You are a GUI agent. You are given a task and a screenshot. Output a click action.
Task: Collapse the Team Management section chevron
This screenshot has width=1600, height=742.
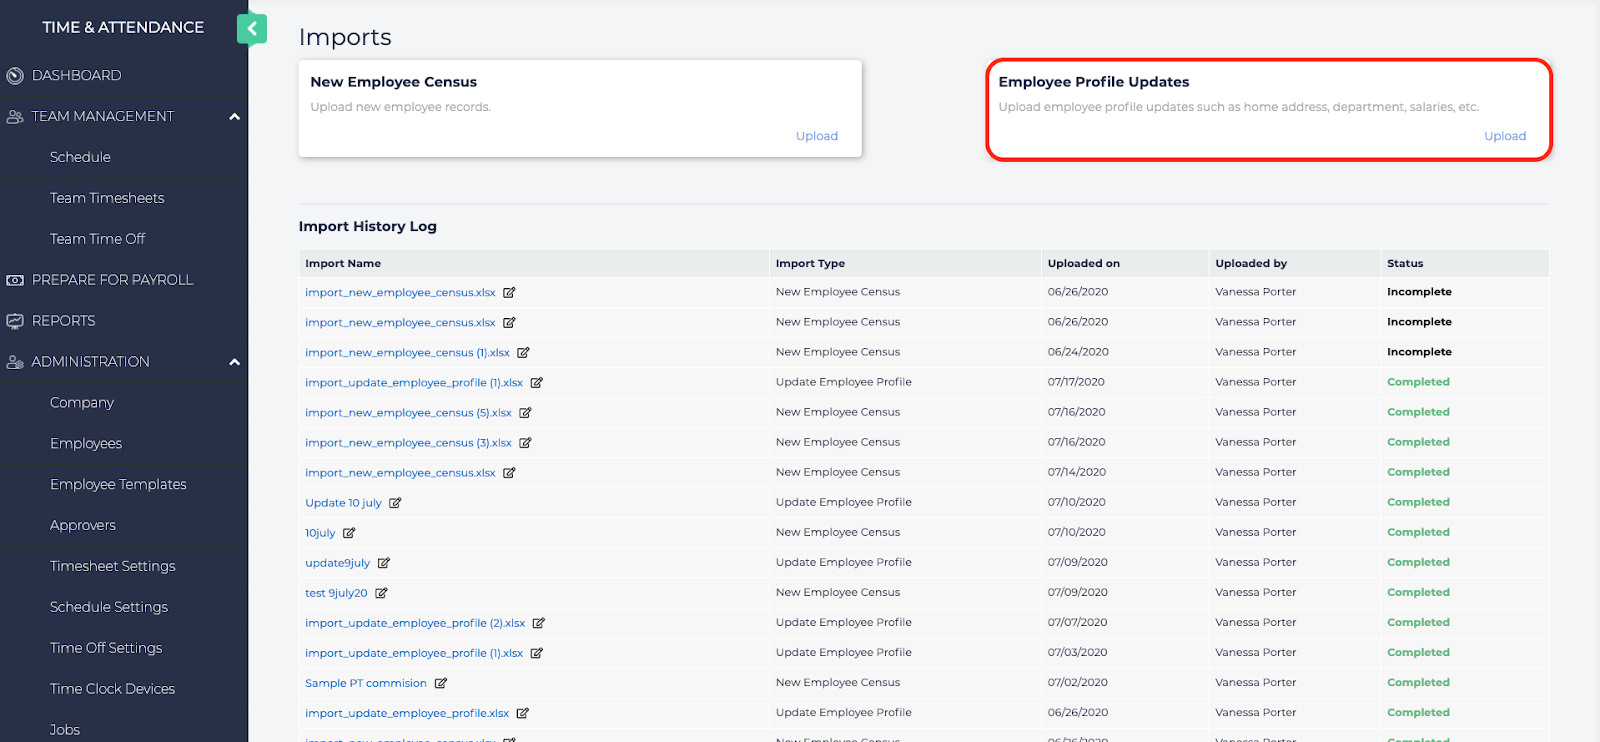(x=235, y=117)
